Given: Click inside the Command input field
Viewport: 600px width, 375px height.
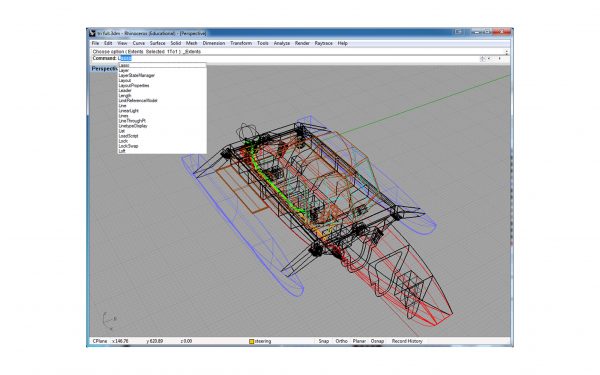Looking at the screenshot, I should pyautogui.click(x=298, y=59).
